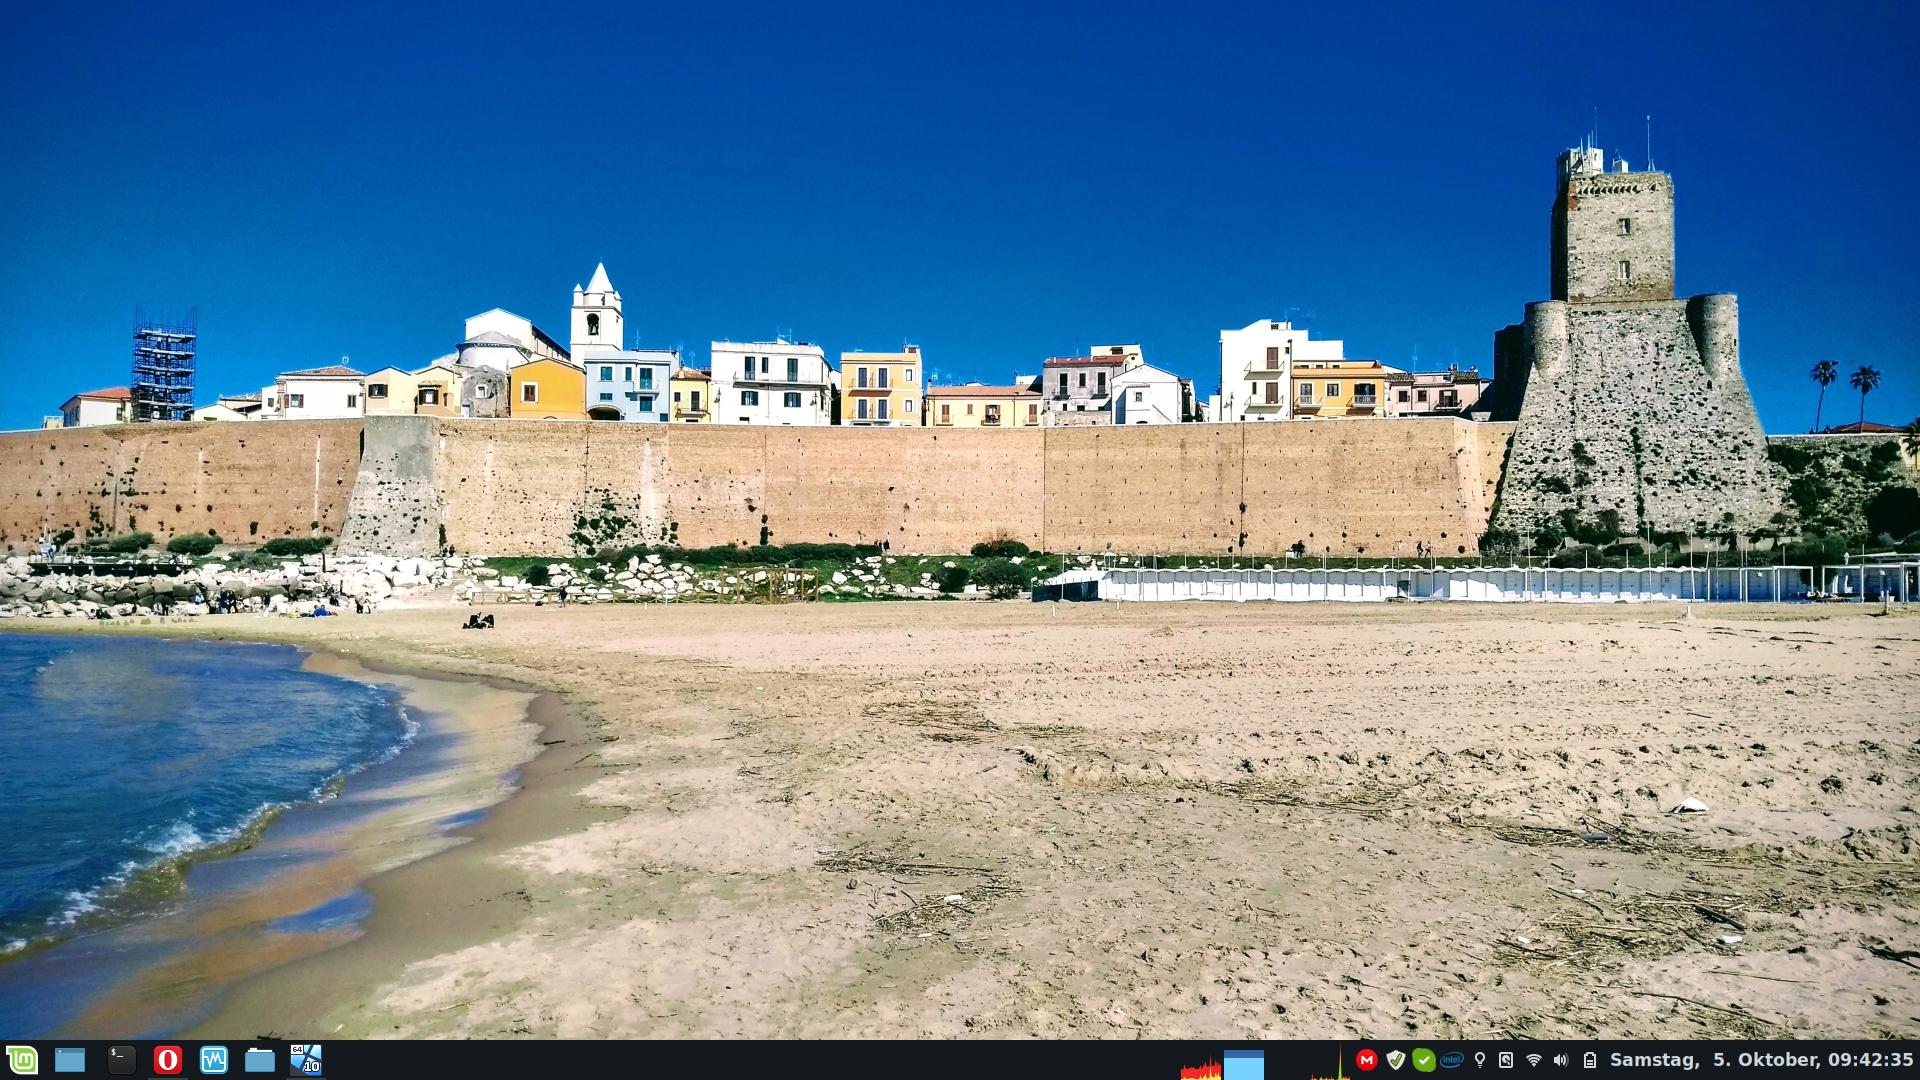This screenshot has width=1920, height=1080.
Task: Open the calendar from the clock
Action: click(x=1761, y=1060)
